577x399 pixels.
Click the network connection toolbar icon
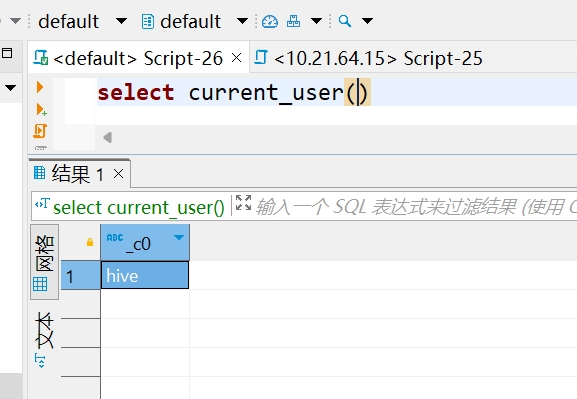point(293,21)
